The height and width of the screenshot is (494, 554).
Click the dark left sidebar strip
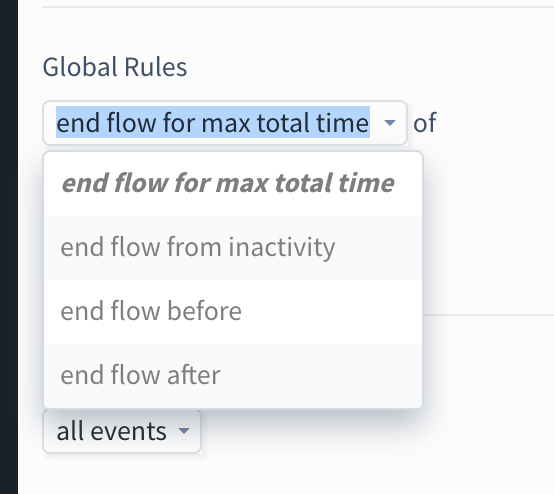9,247
